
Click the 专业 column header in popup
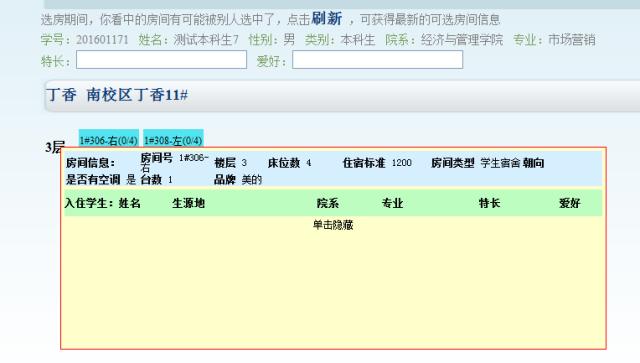pos(392,203)
